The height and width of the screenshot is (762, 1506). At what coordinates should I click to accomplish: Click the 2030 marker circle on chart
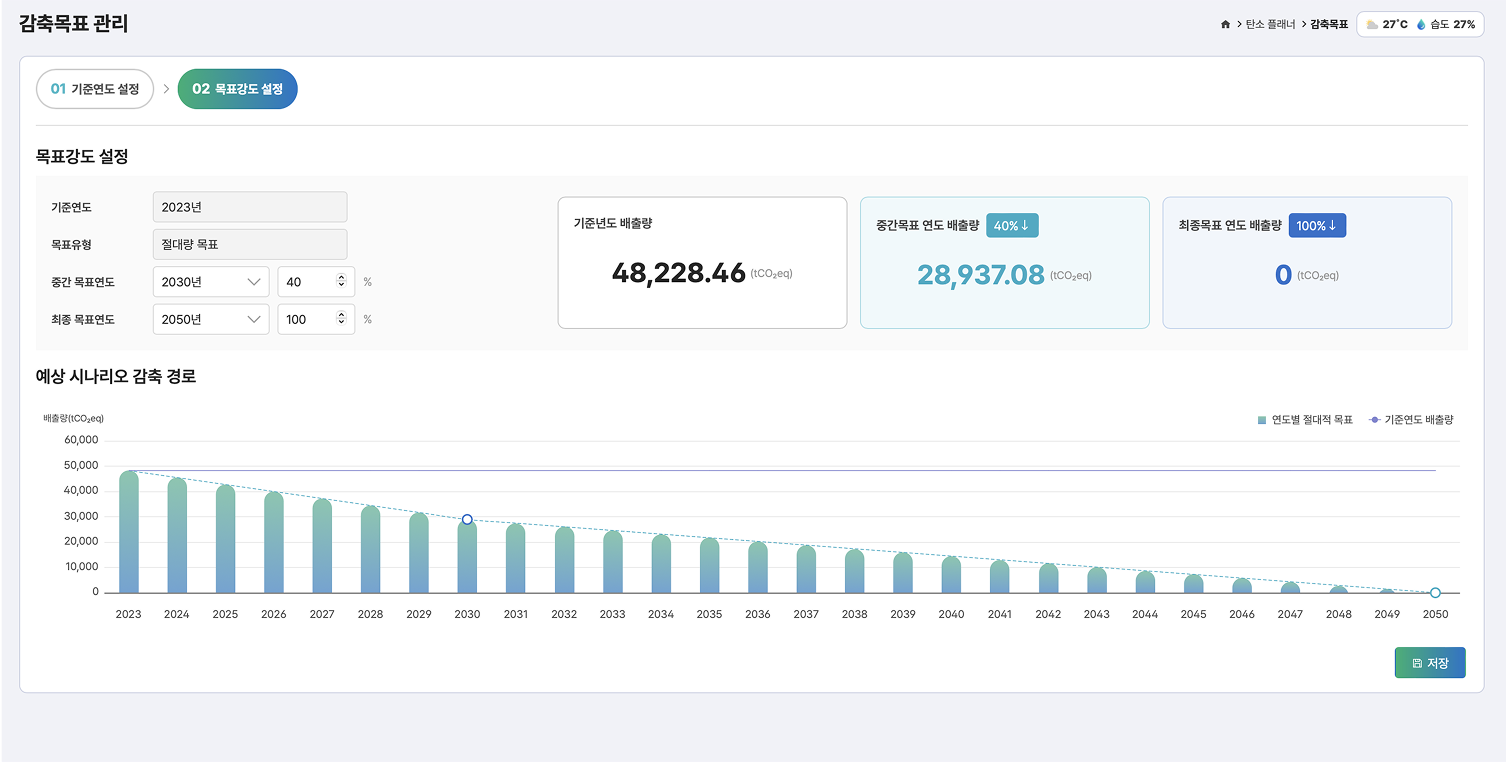pos(467,520)
